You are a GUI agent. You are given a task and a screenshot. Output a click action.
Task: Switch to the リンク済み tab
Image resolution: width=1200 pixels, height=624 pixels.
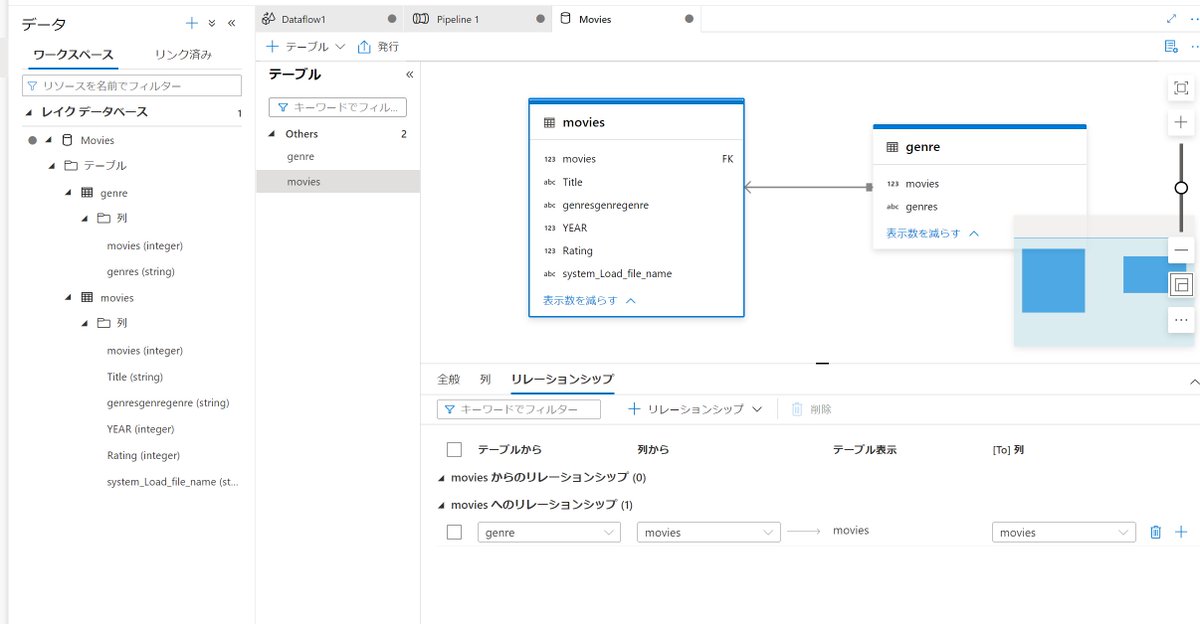pyautogui.click(x=183, y=55)
